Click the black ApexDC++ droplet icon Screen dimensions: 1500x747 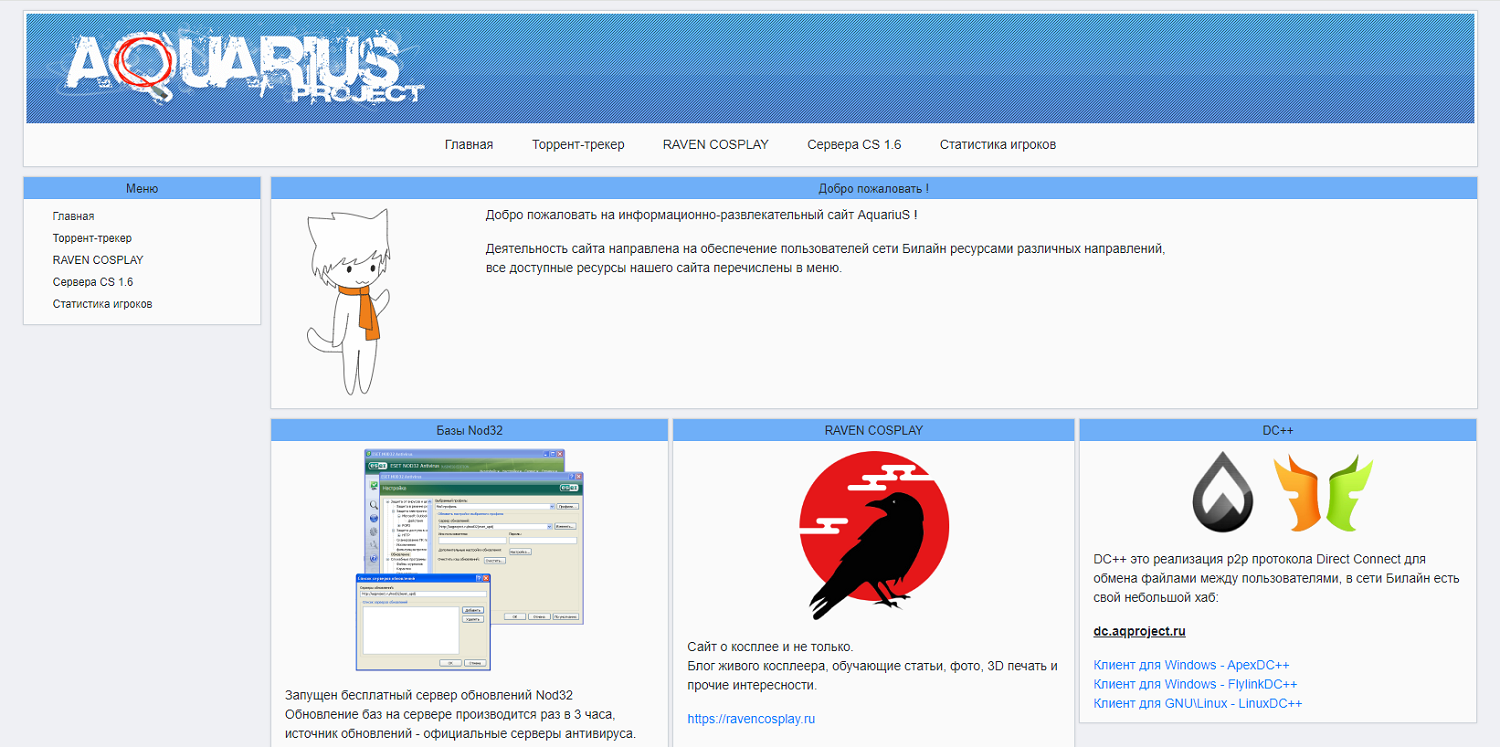tap(1223, 492)
